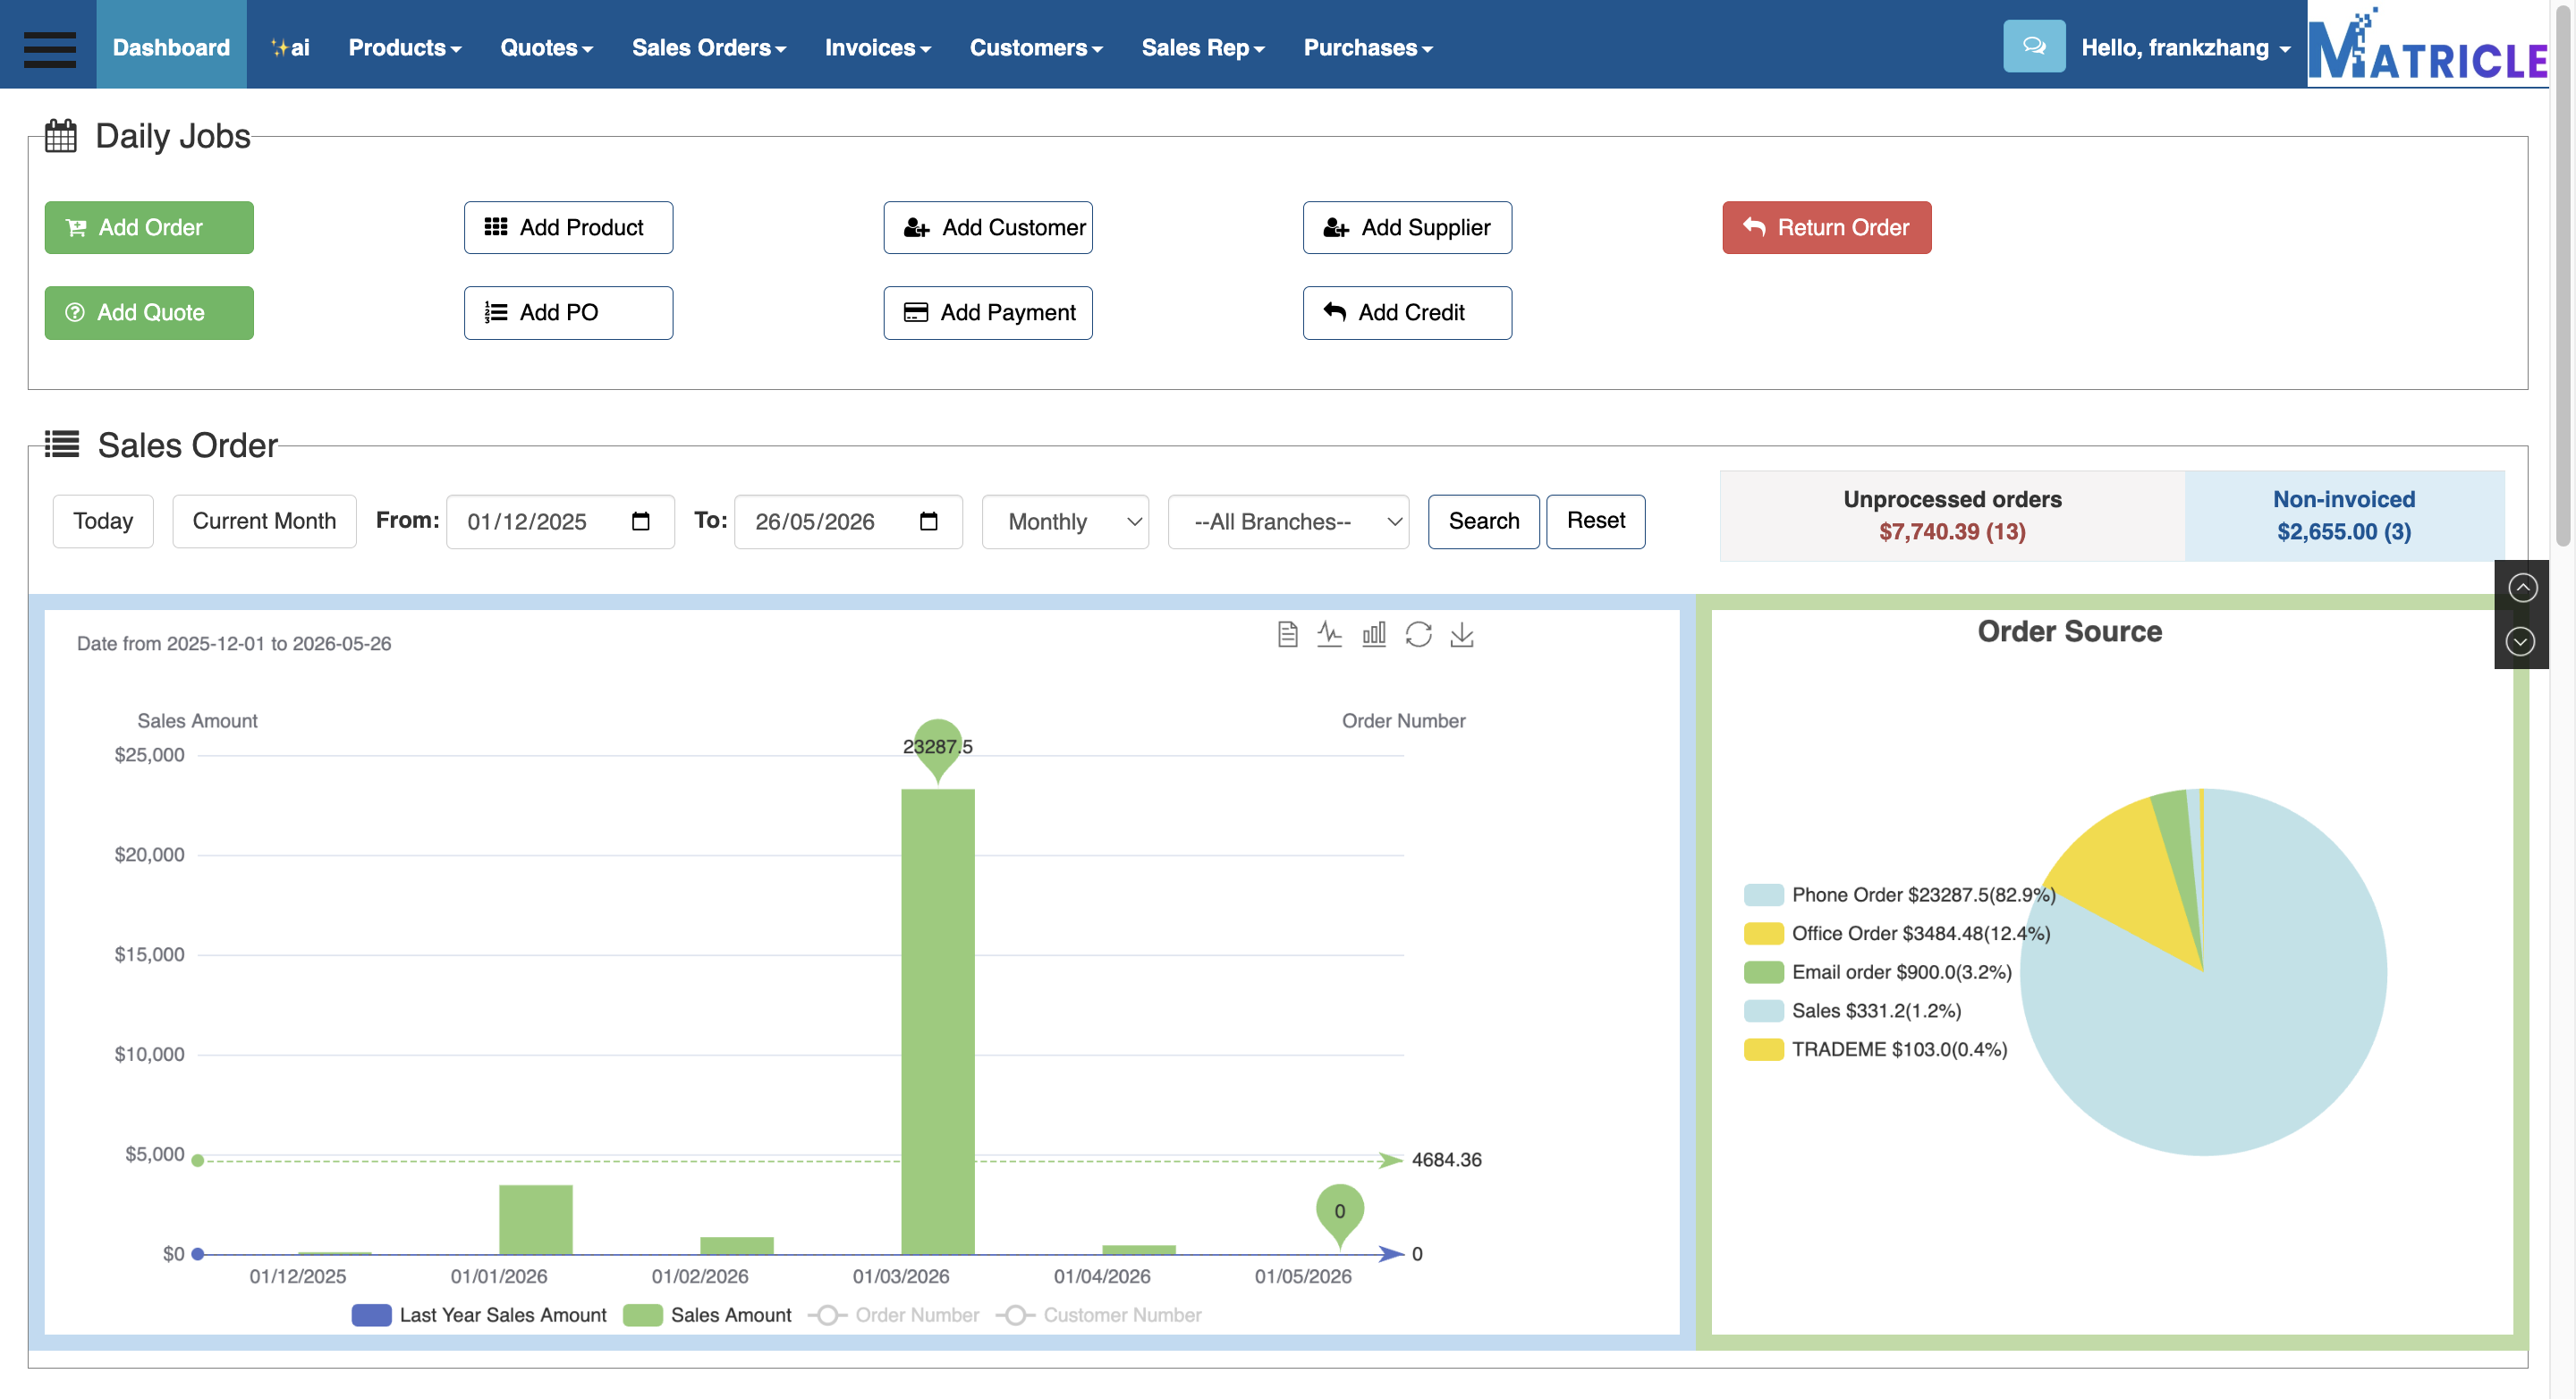This screenshot has height=1399, width=2576.
Task: Click the scroll-up arrow circle icon
Action: tap(2521, 587)
